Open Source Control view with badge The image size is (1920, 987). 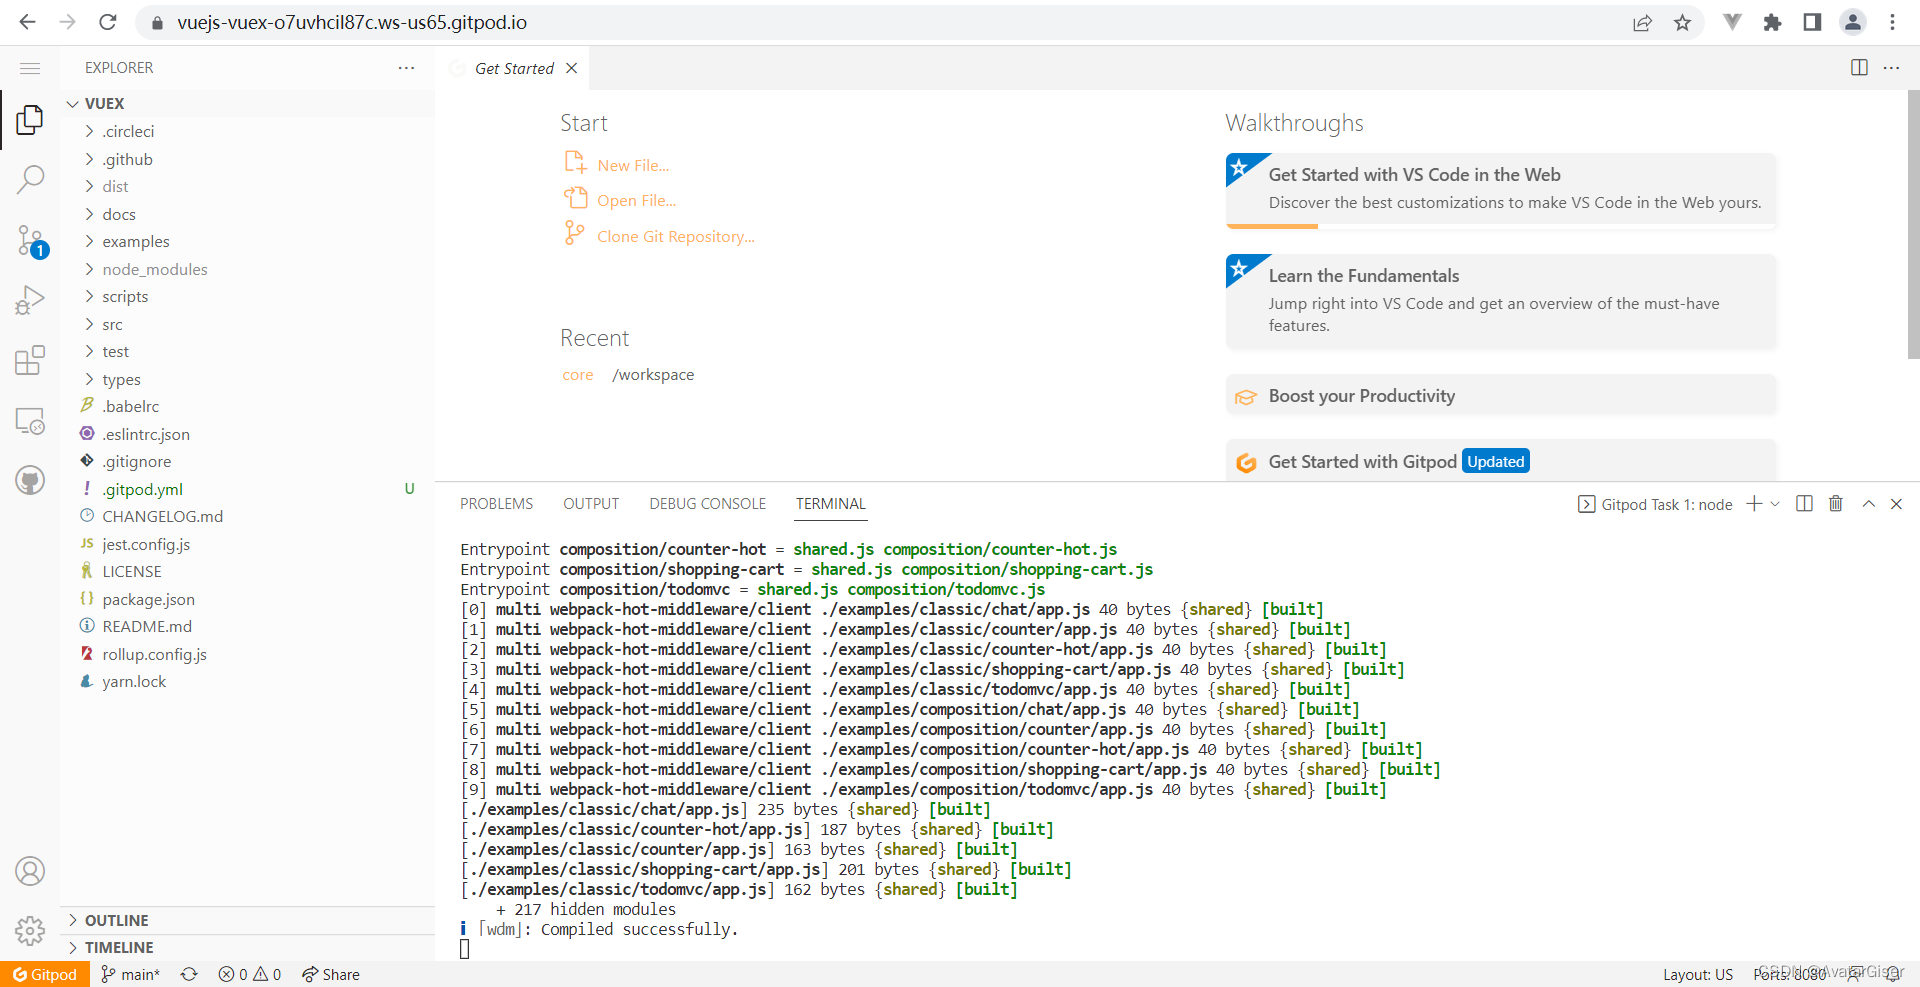click(30, 241)
